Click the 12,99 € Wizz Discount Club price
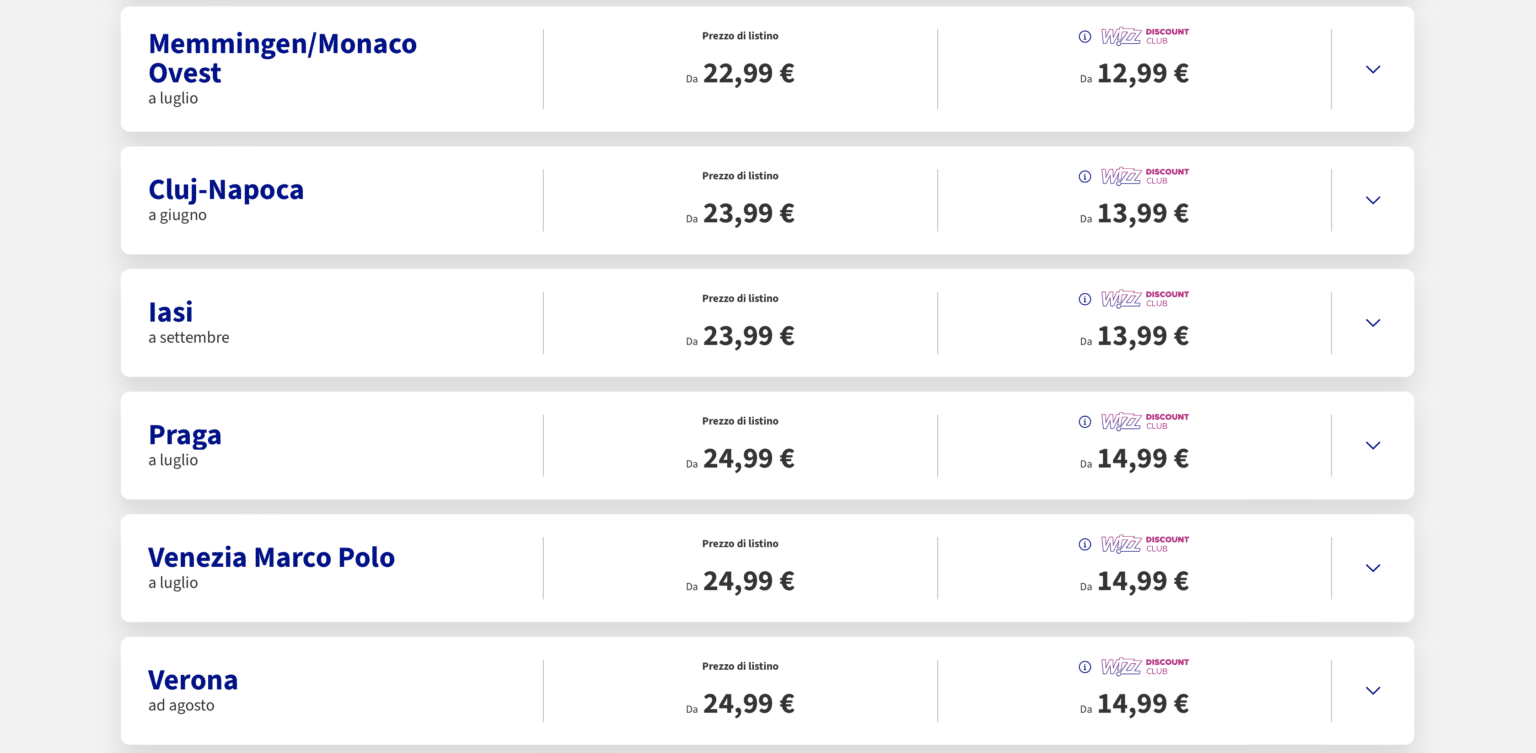Screen dimensions: 1536x753 pyautogui.click(x=1142, y=74)
